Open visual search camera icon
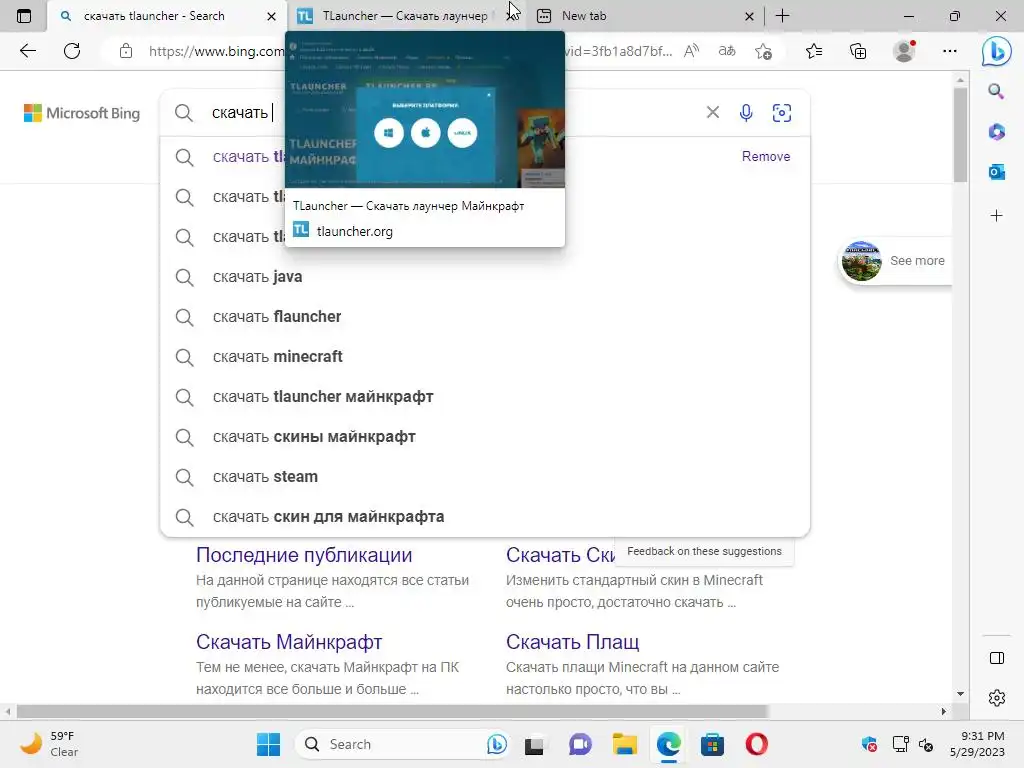This screenshot has width=1024, height=768. [x=781, y=112]
